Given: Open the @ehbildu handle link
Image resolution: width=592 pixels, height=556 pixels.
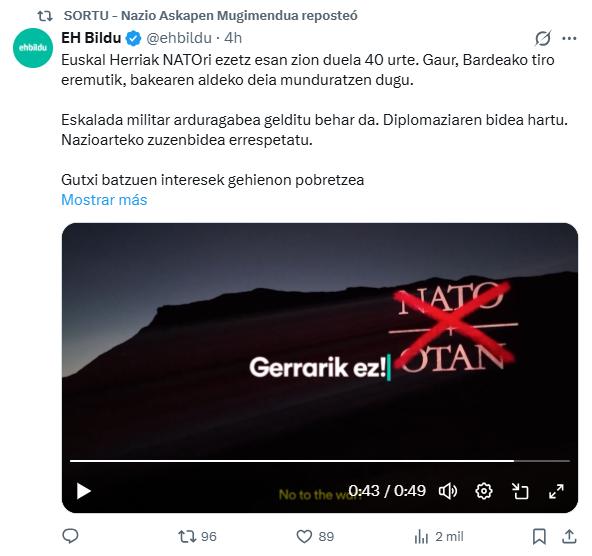Looking at the screenshot, I should pos(179,38).
